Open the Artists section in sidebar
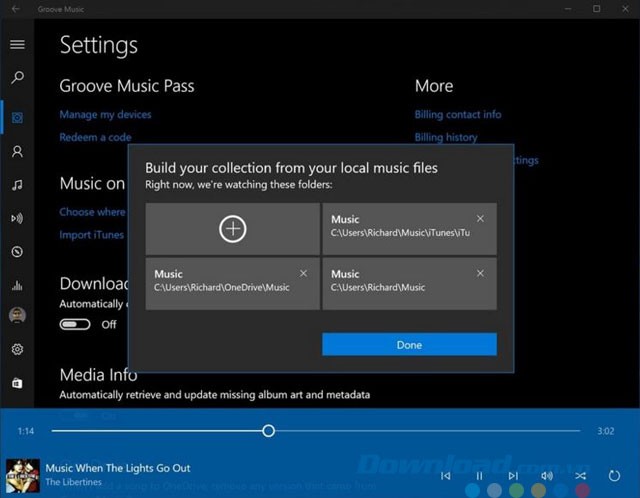Viewport: 640px width, 498px height. coord(17,152)
